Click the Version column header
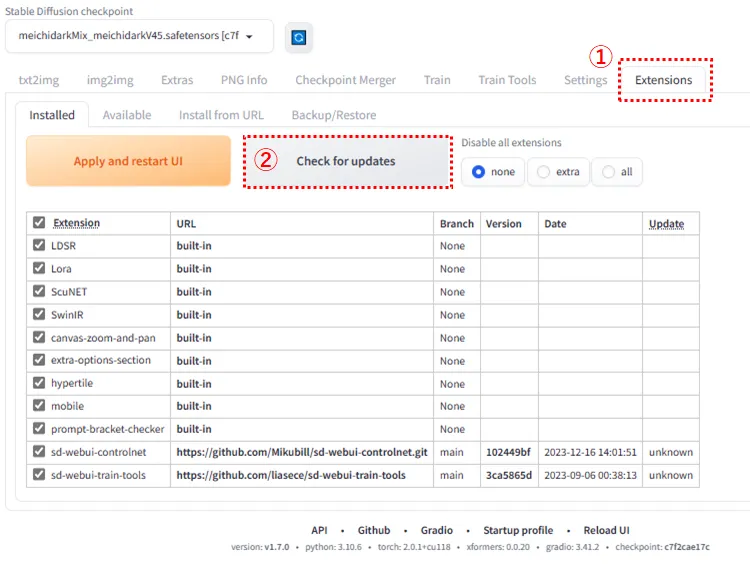The height and width of the screenshot is (564, 750). [x=503, y=224]
